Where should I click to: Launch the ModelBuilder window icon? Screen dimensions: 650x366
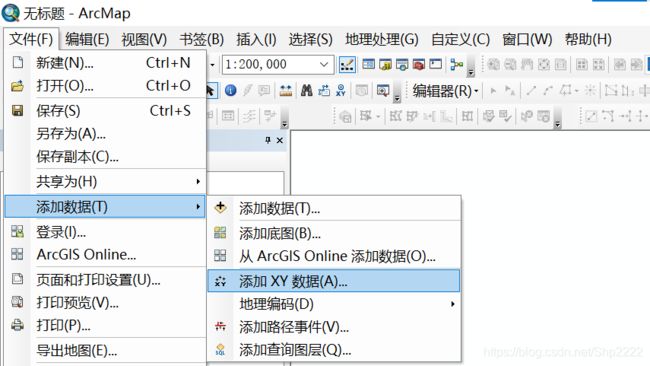(456, 65)
